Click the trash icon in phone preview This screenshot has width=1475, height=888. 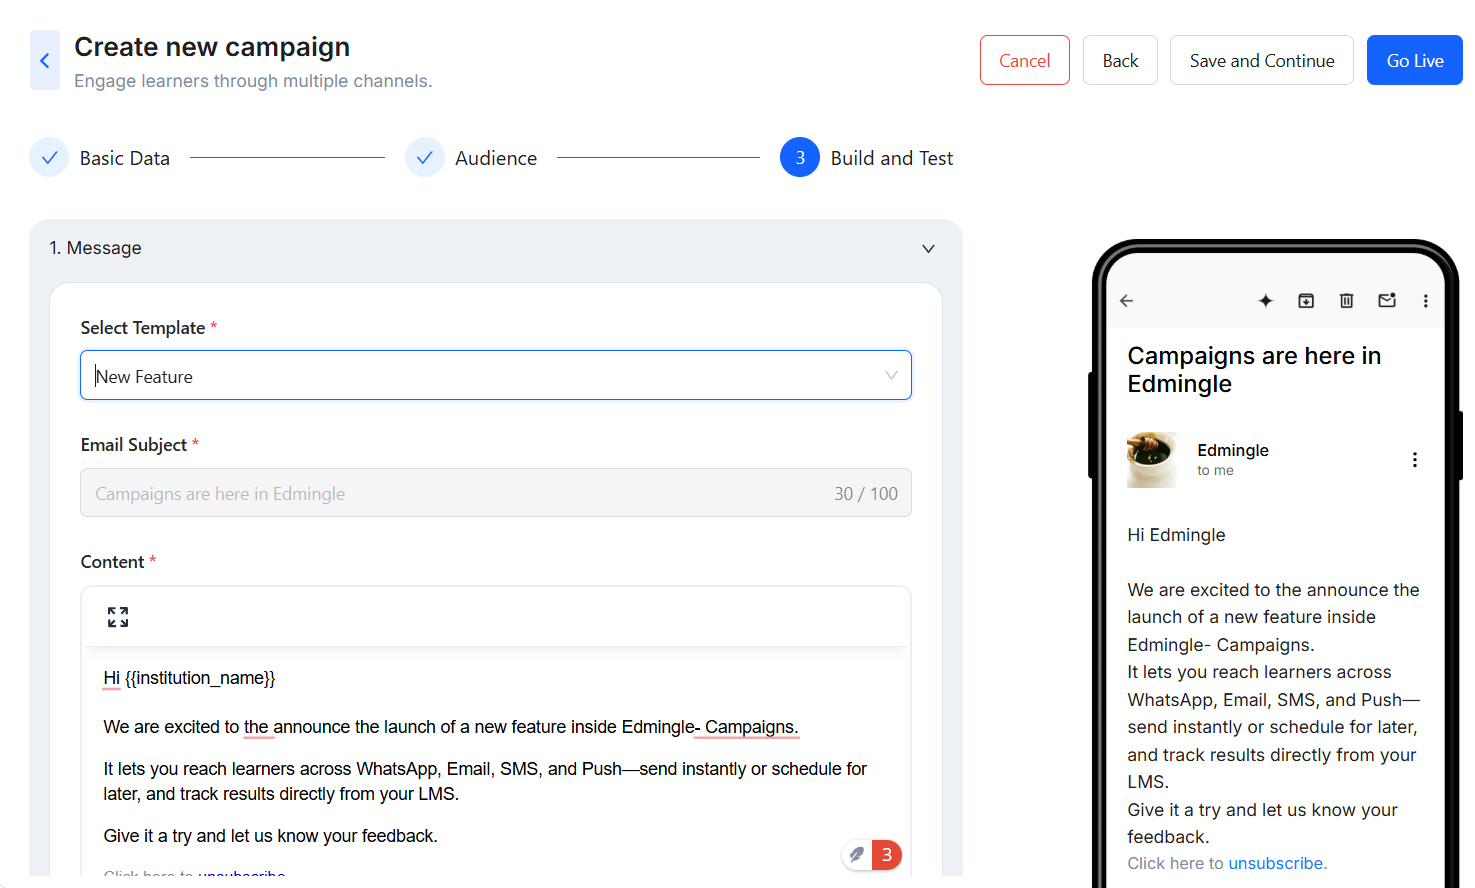(x=1346, y=301)
